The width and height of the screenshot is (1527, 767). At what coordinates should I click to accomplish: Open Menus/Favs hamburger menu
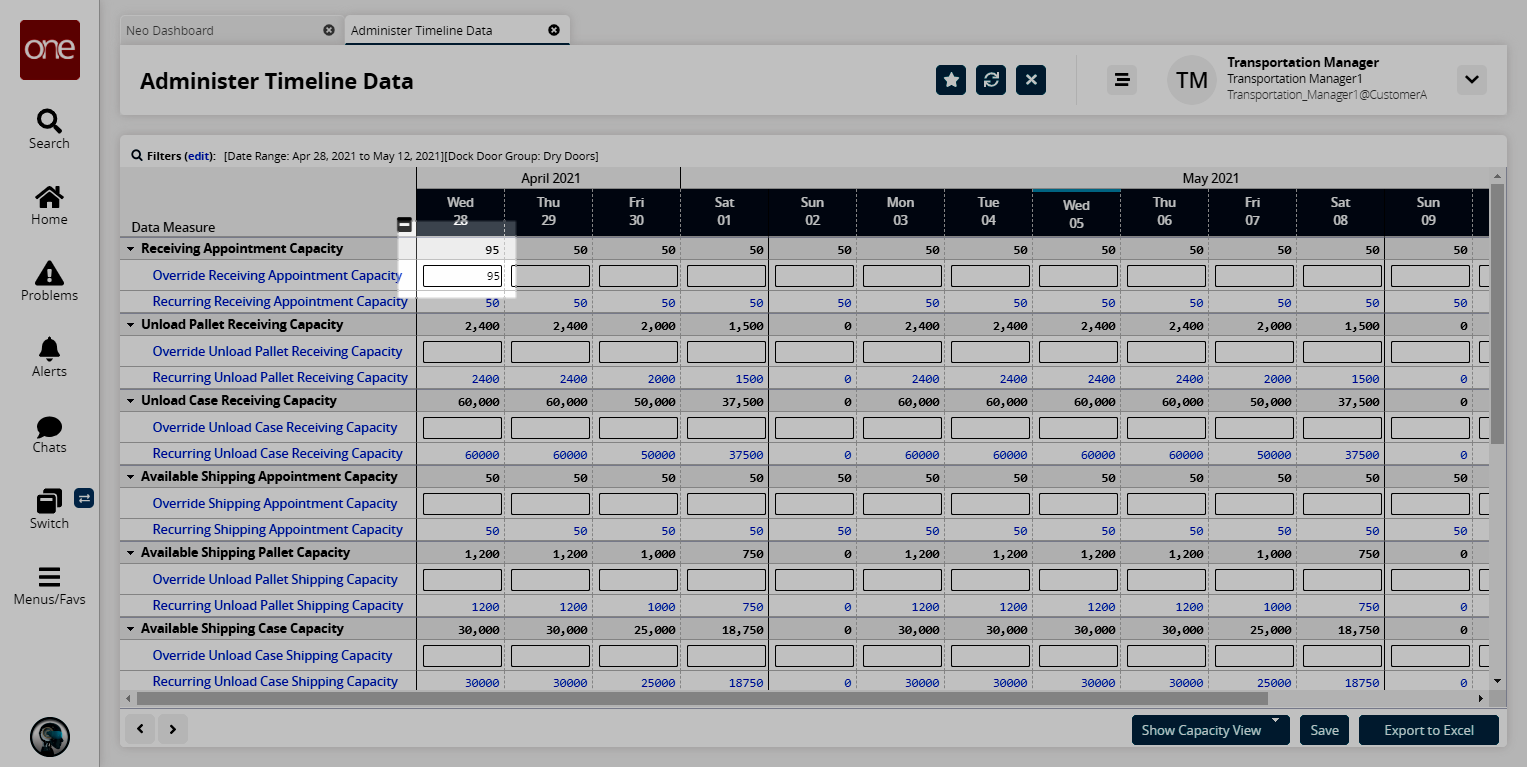click(49, 578)
